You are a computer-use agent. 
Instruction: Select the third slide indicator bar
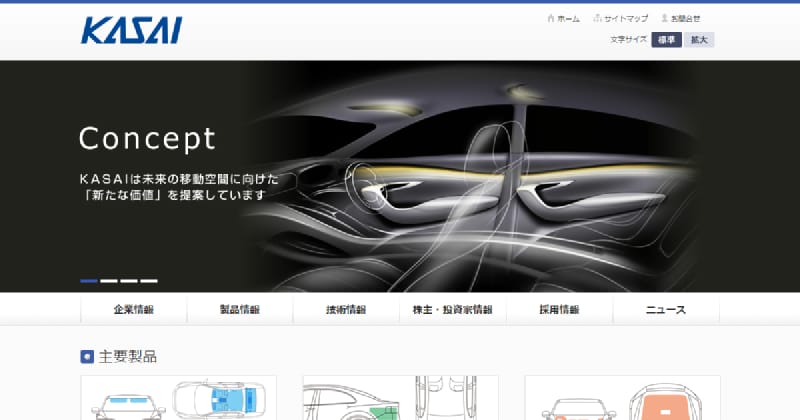[129, 281]
